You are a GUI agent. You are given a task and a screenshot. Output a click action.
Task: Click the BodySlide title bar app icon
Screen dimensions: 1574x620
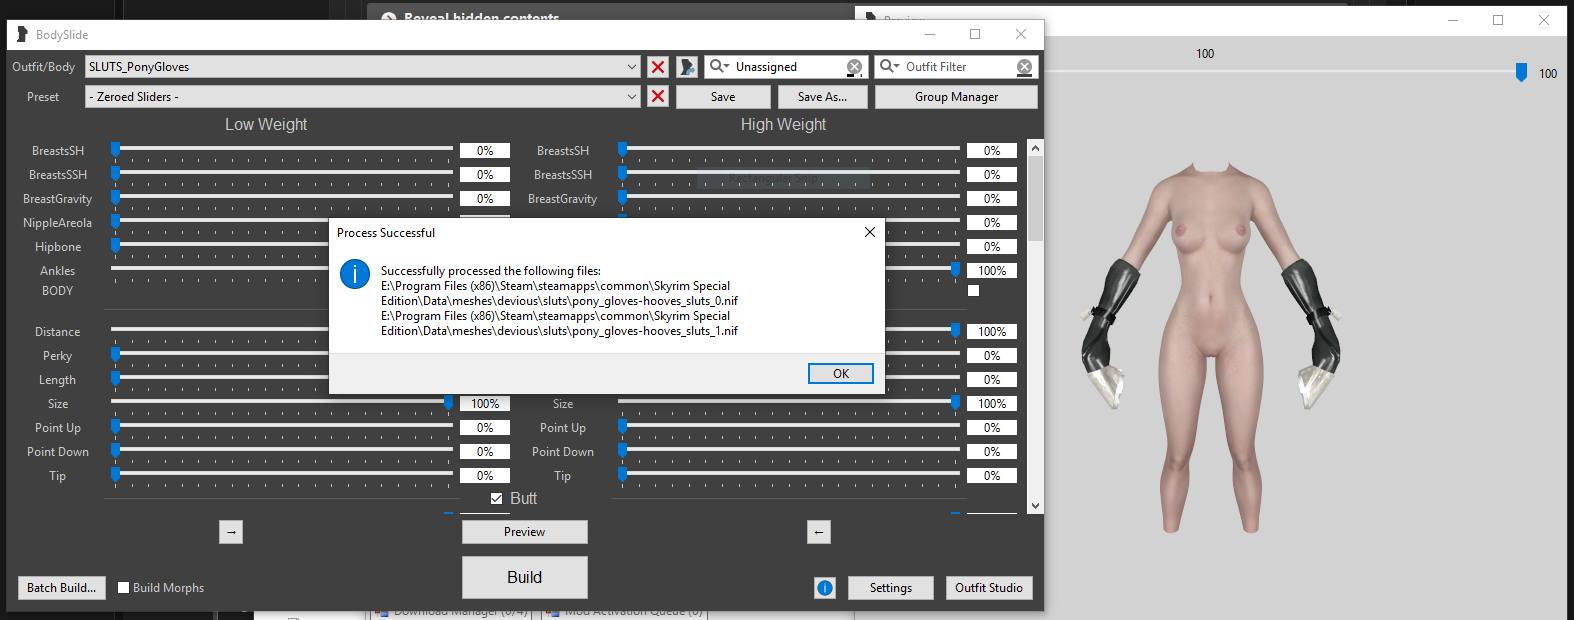pos(22,34)
